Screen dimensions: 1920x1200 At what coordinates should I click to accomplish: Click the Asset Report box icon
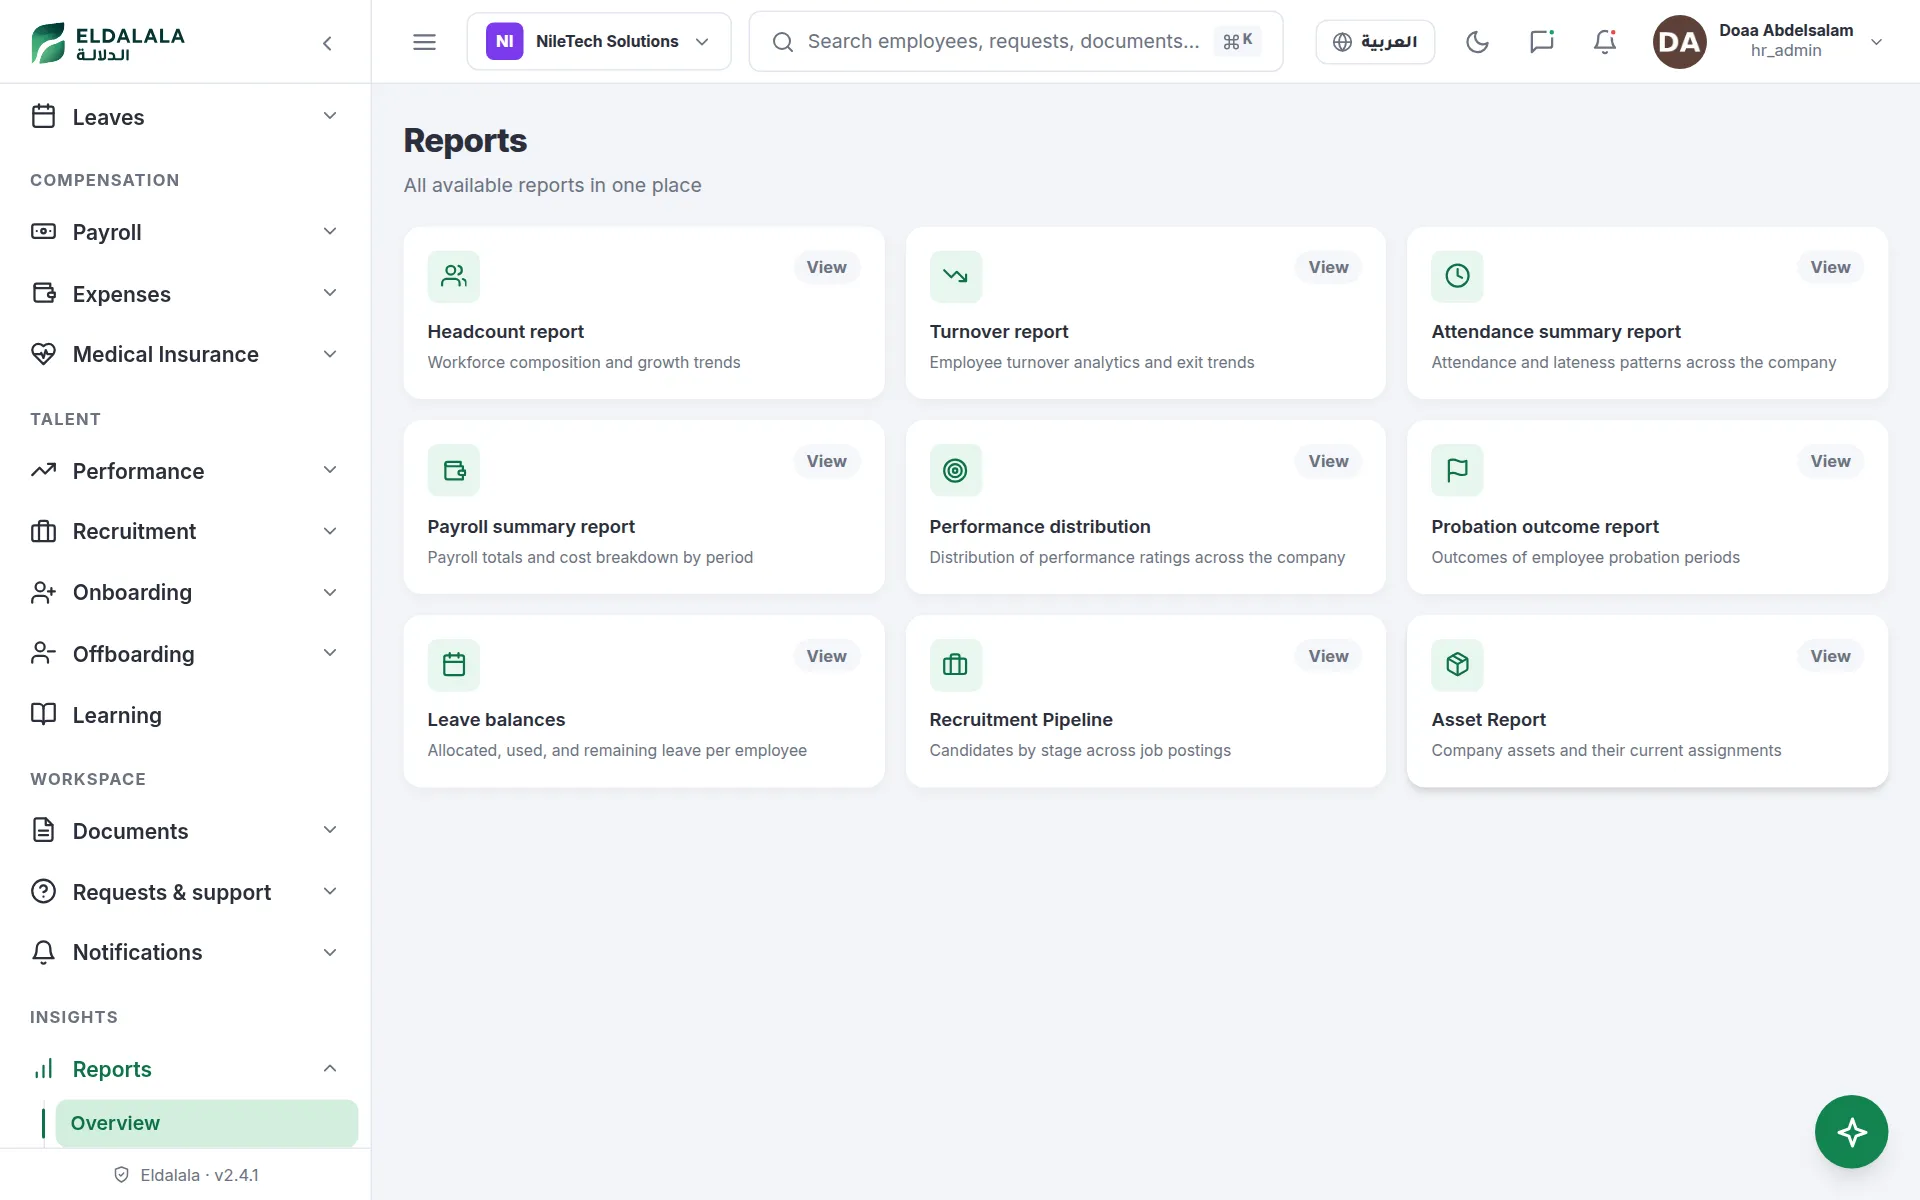coord(1457,665)
